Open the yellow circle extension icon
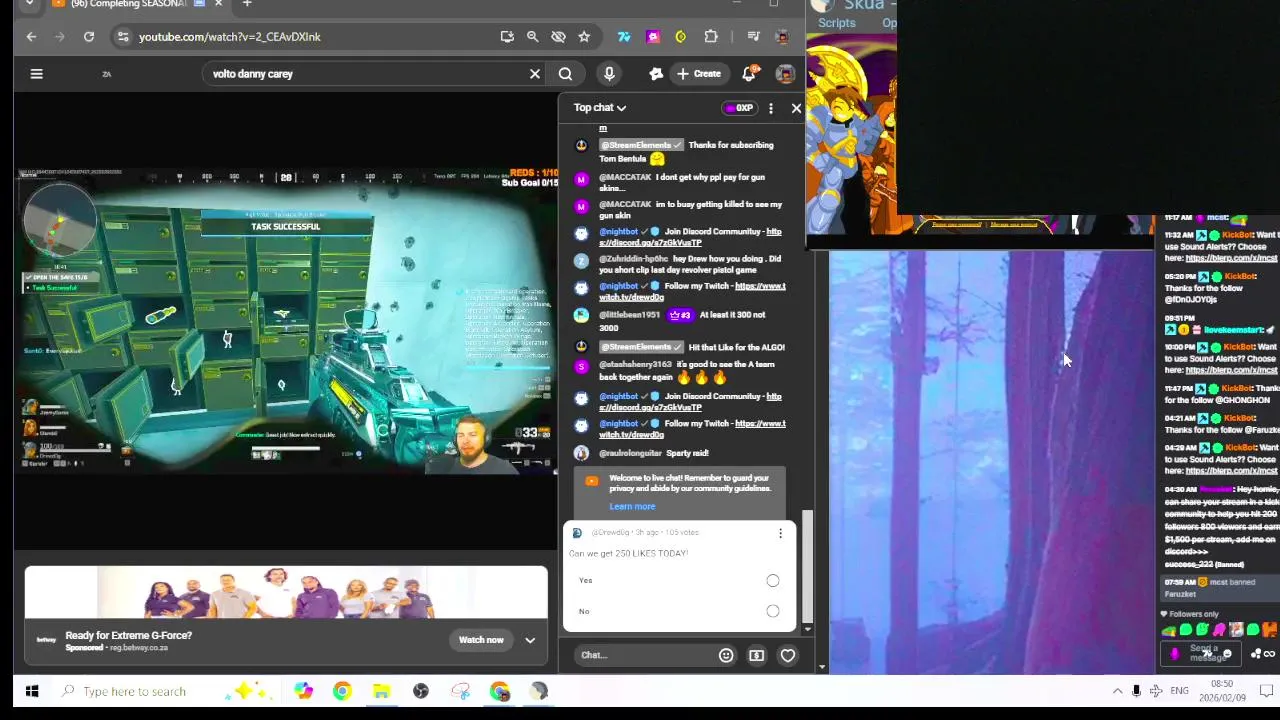 (x=681, y=37)
